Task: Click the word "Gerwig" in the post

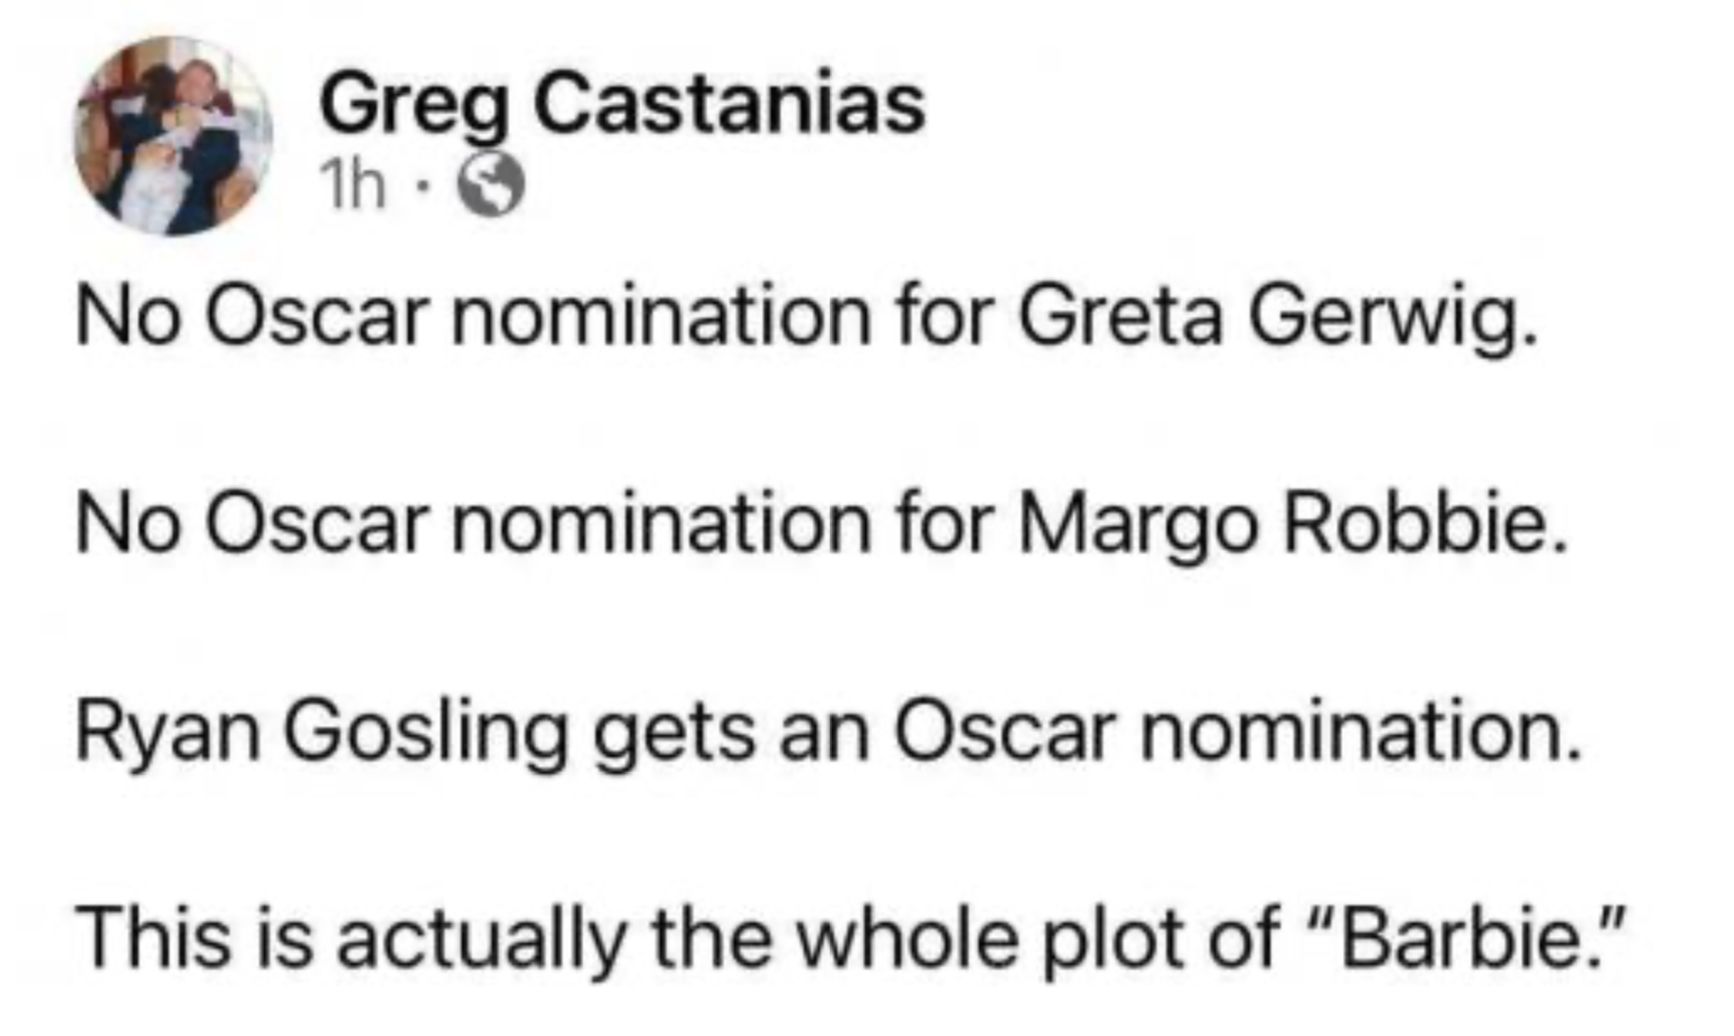Action: pos(1392,318)
